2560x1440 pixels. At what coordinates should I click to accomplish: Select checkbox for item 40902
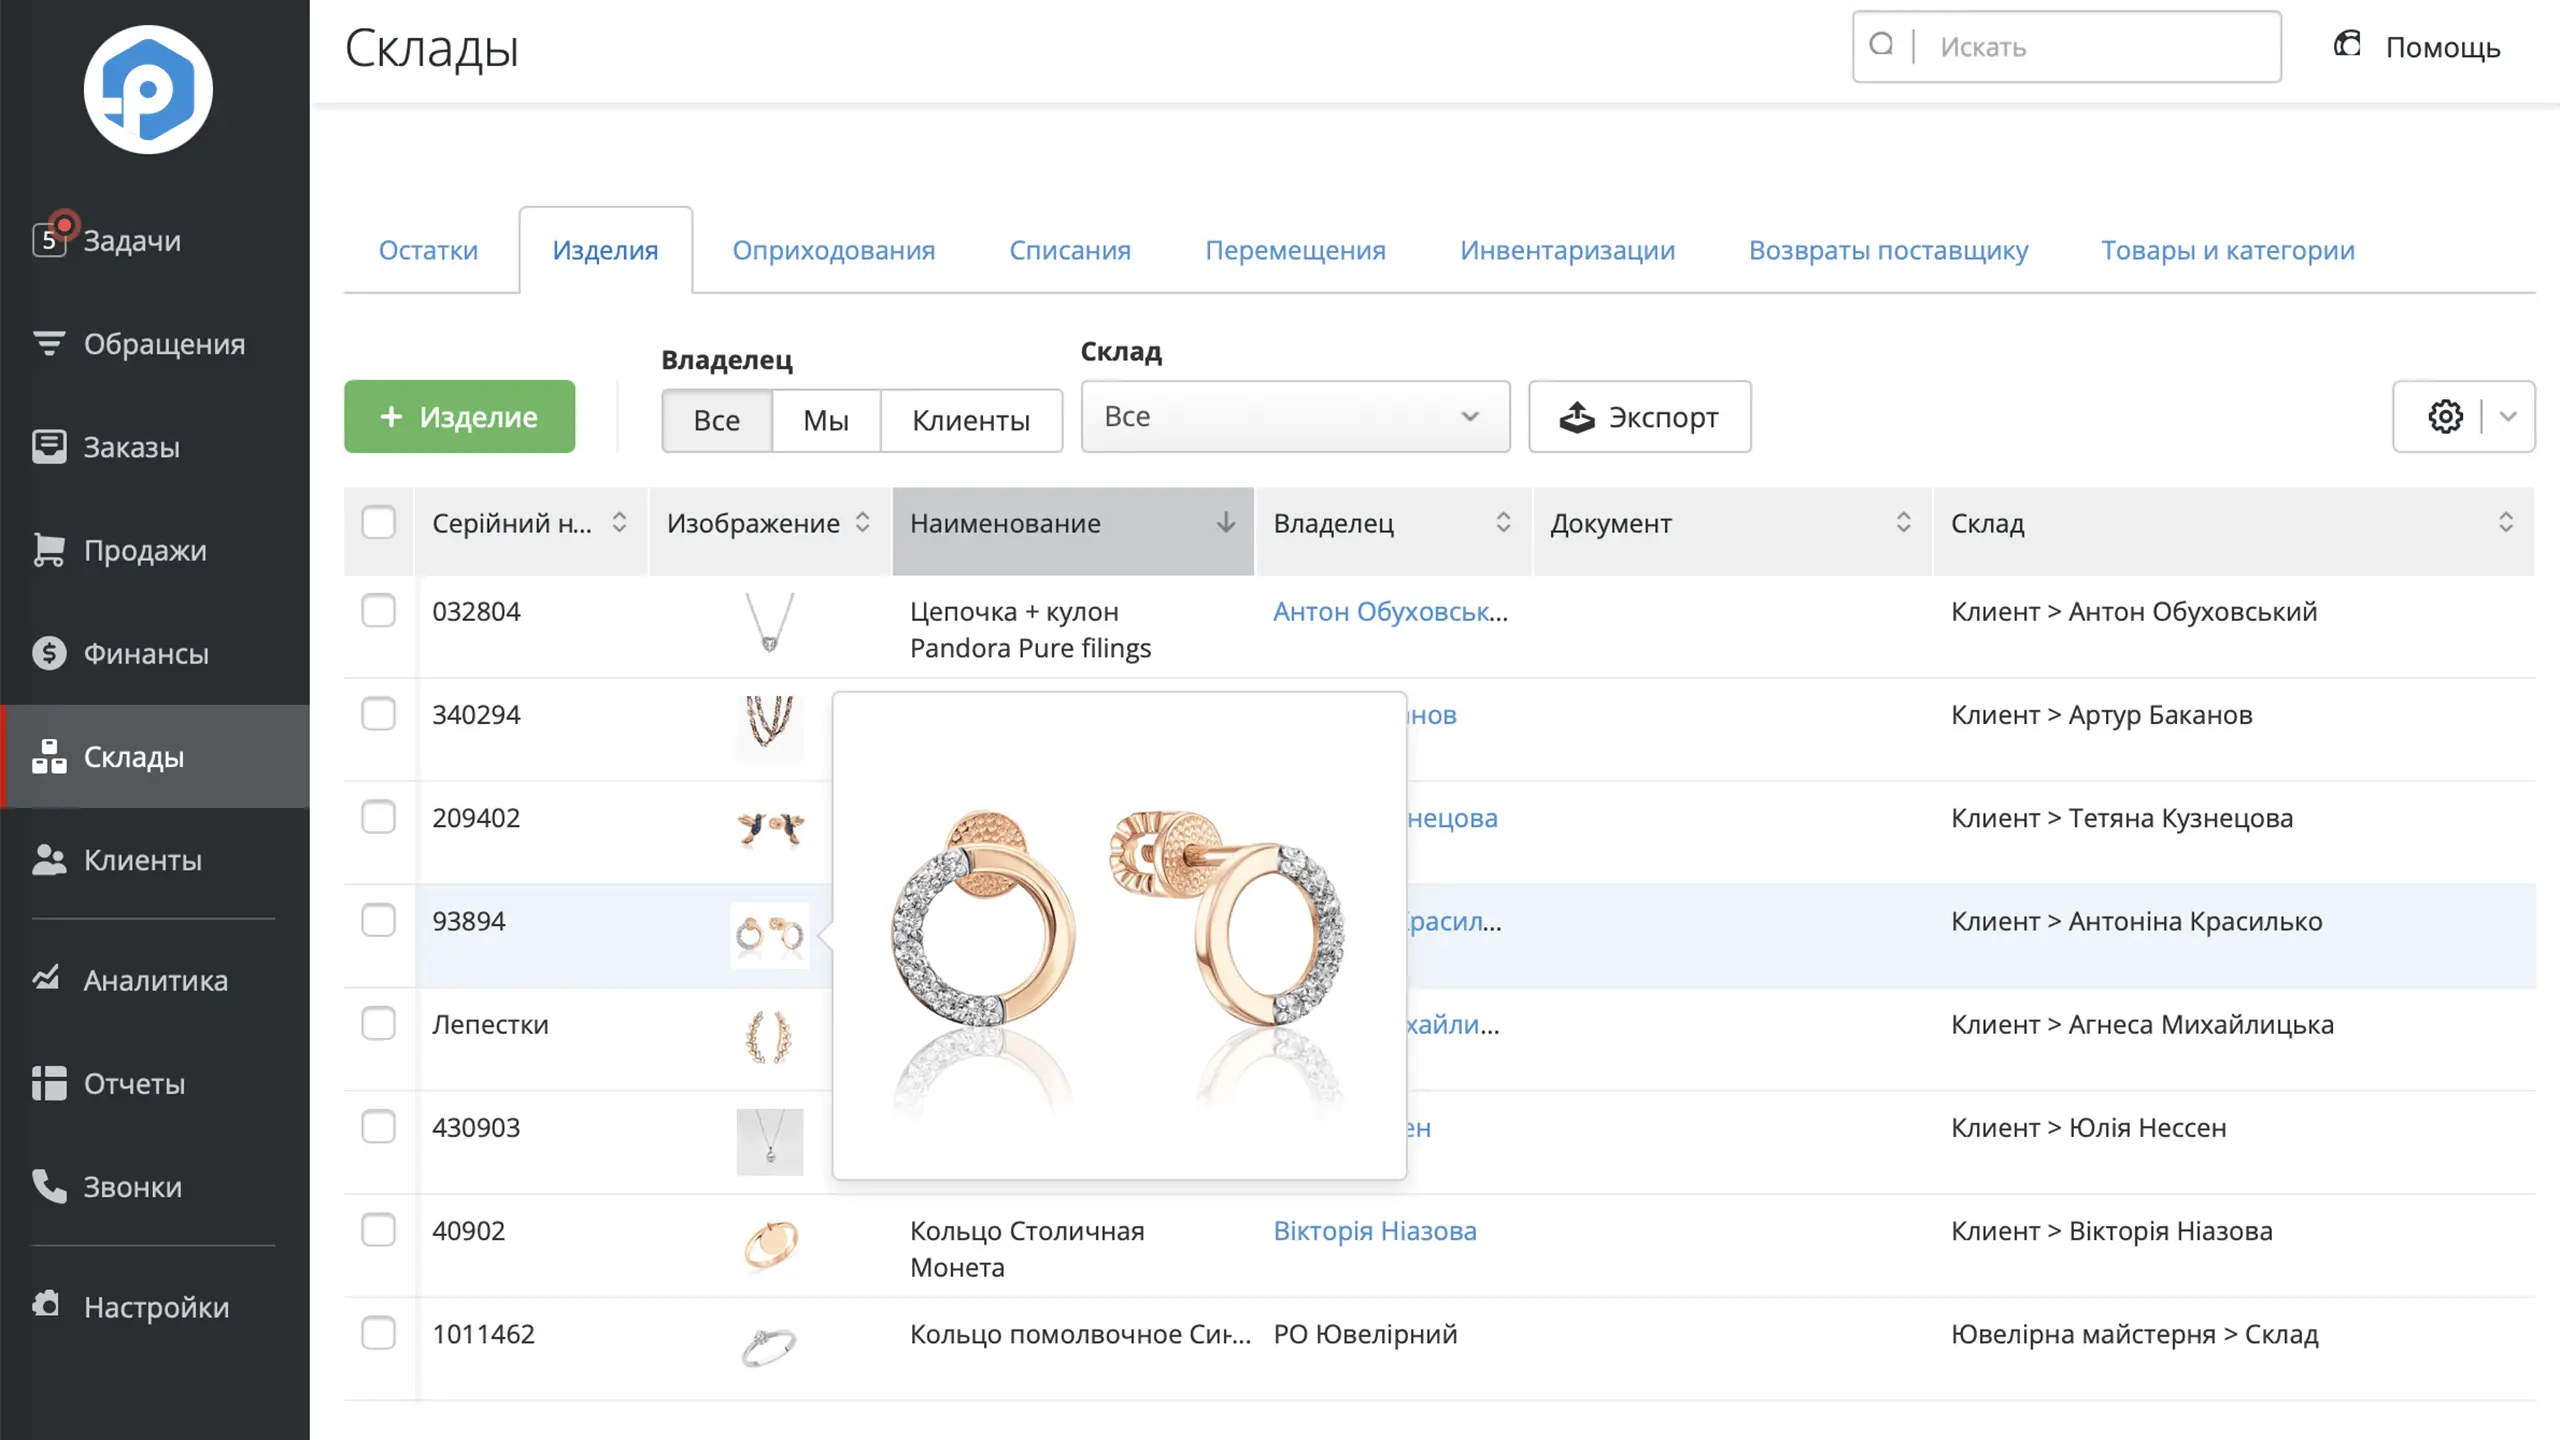[x=378, y=1229]
